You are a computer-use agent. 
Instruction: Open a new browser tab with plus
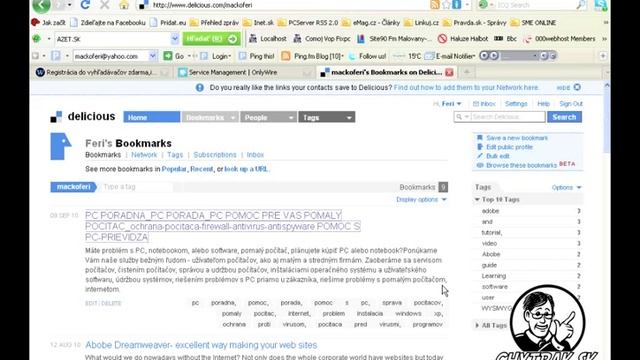[467, 72]
